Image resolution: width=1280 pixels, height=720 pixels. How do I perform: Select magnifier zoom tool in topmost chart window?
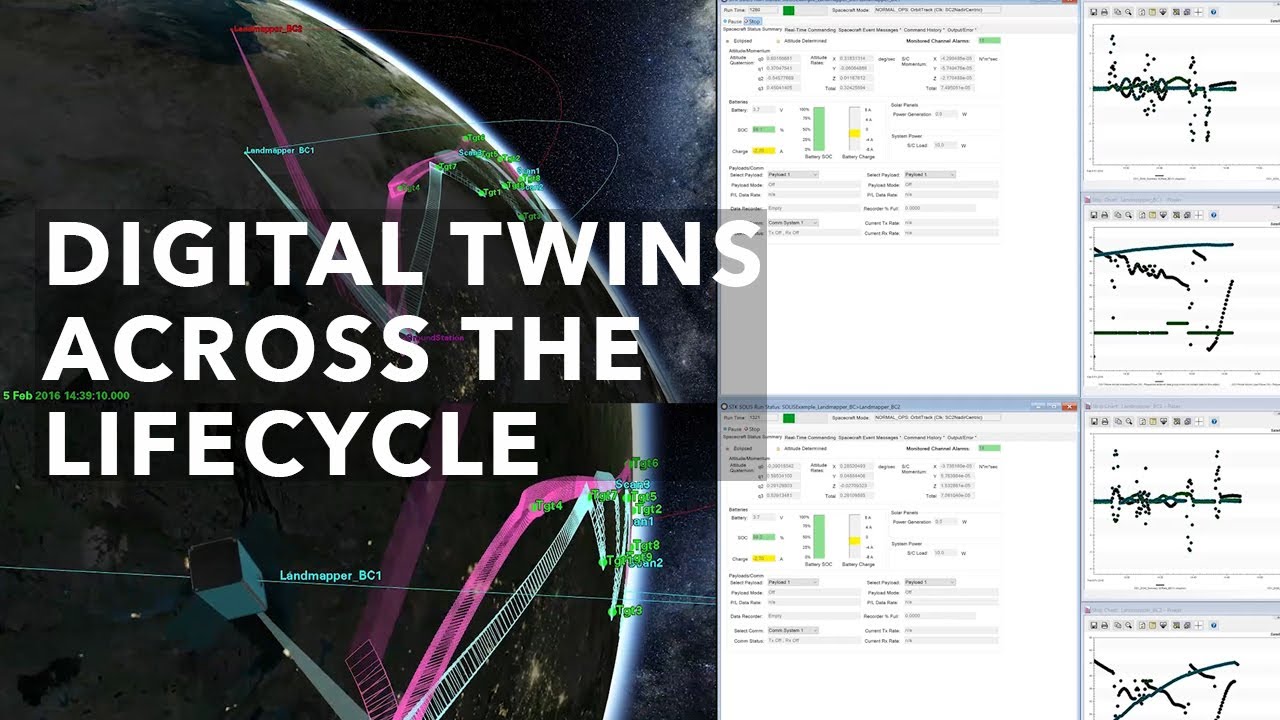tap(1128, 12)
